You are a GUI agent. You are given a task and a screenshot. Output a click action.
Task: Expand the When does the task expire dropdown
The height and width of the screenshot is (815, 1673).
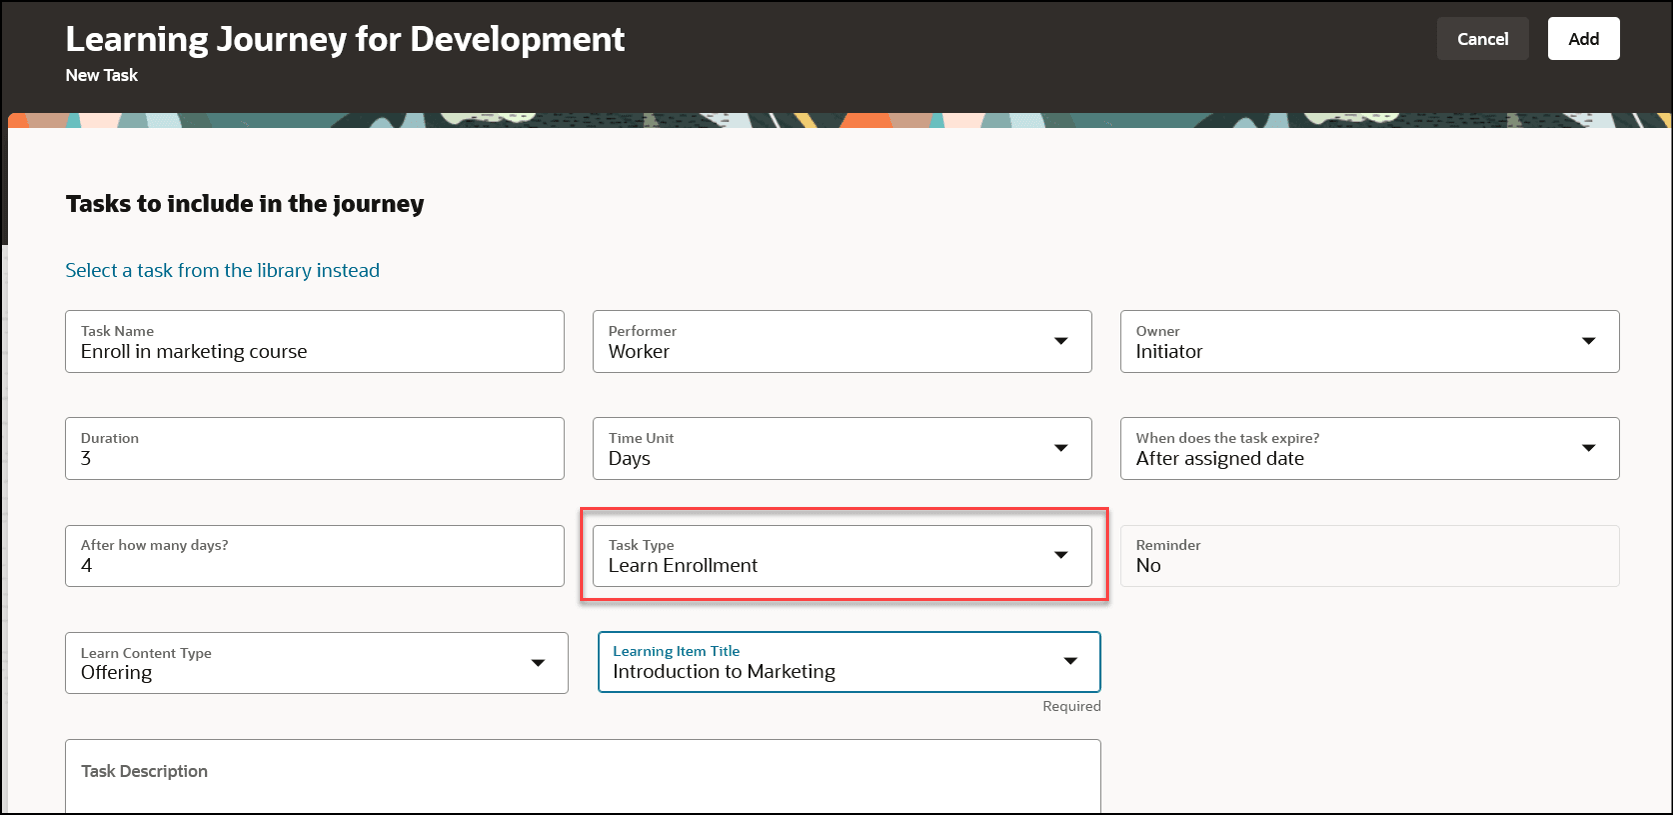click(1370, 449)
